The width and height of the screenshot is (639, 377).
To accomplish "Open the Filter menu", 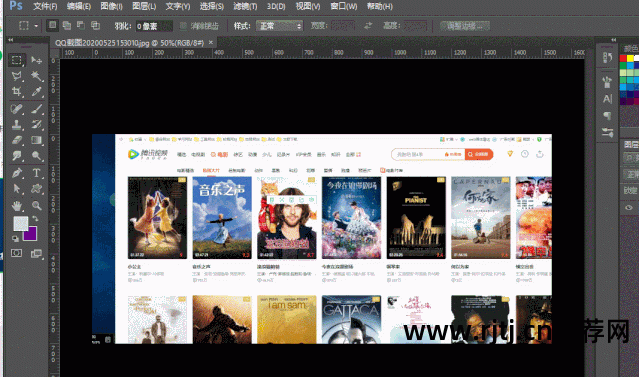I will [x=245, y=7].
